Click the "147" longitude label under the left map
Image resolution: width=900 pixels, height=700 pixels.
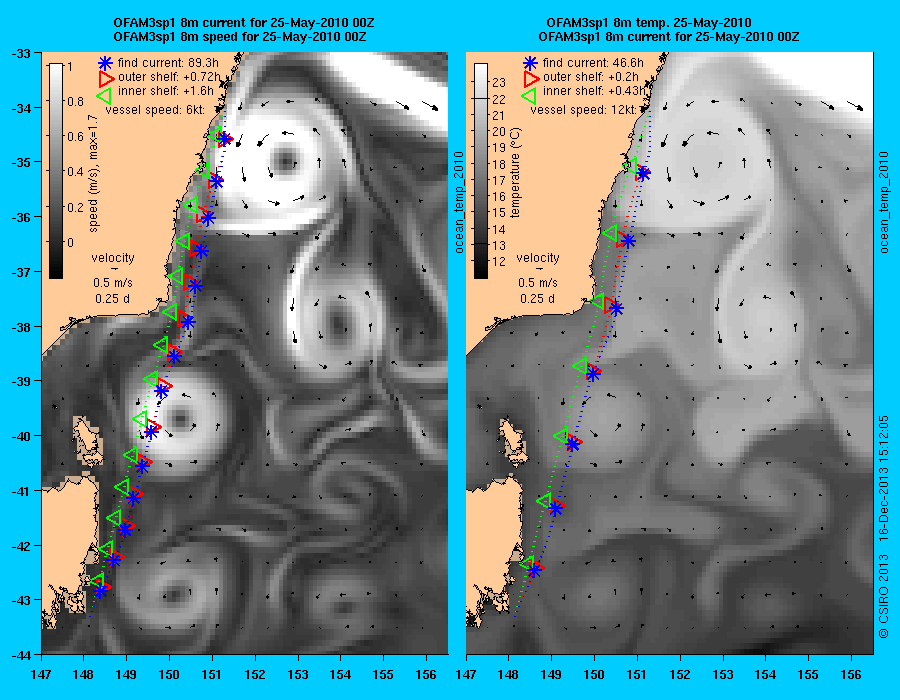click(41, 675)
